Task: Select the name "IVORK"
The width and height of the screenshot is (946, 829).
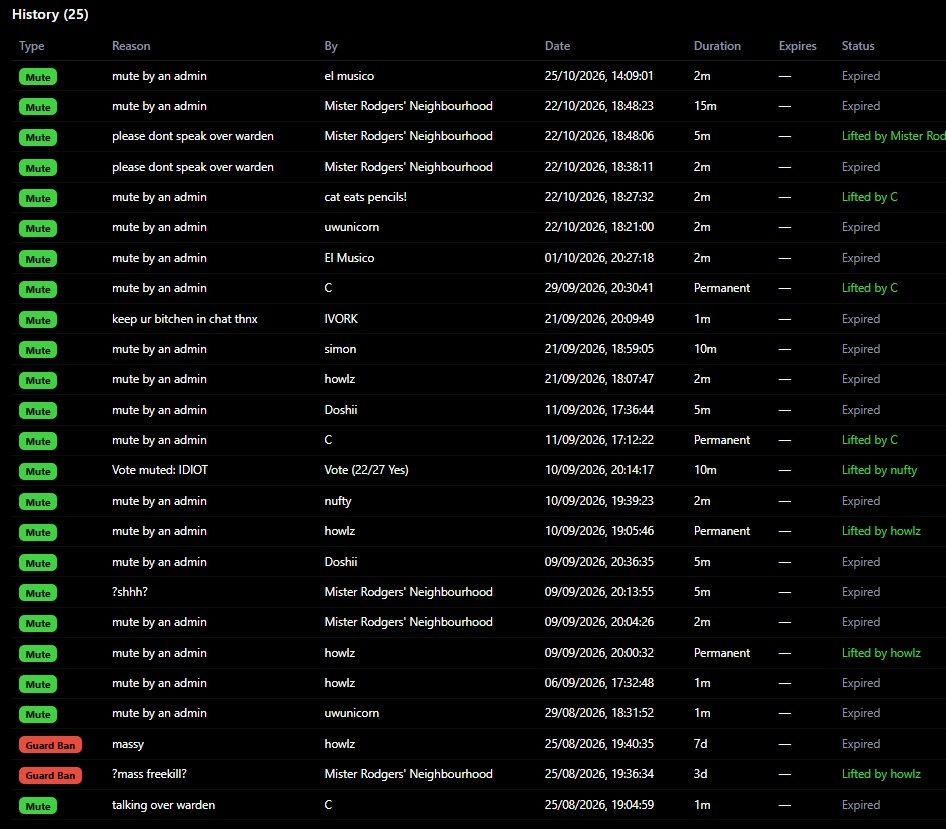Action: [341, 319]
